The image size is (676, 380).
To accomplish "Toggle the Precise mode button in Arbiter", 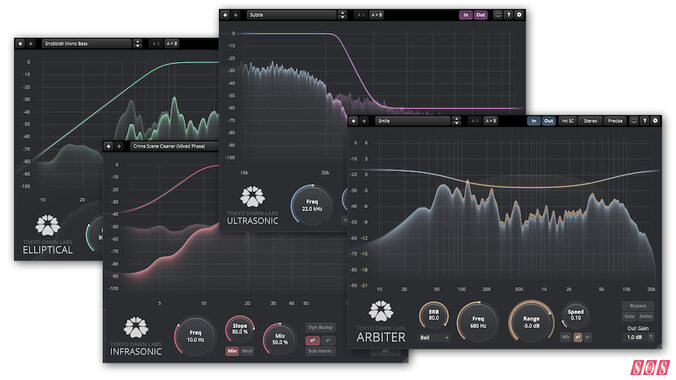I will [x=615, y=121].
